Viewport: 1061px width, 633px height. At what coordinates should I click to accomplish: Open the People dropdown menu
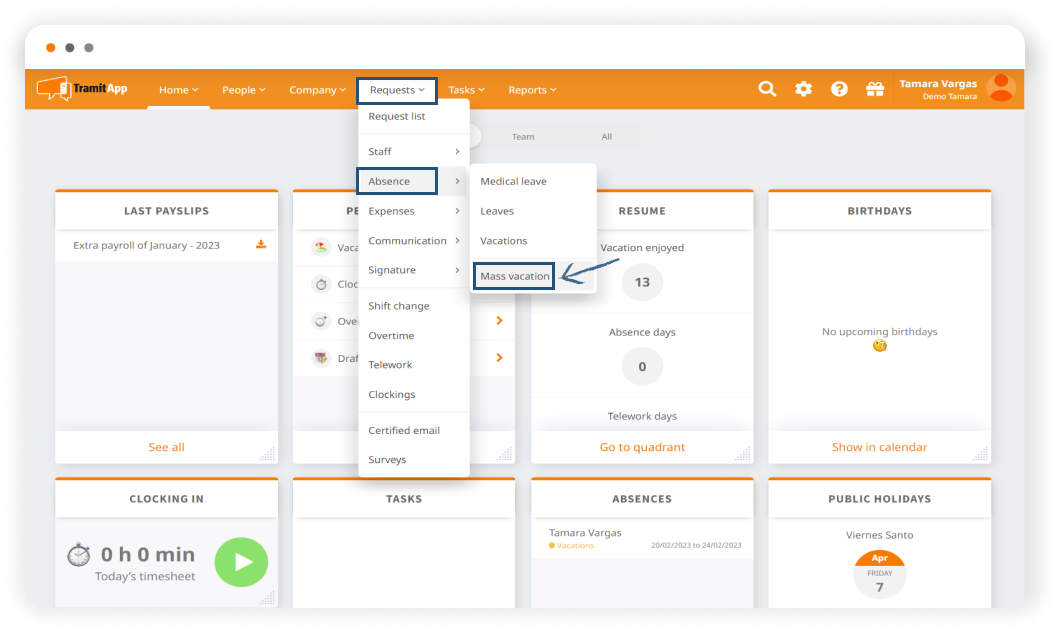point(243,90)
